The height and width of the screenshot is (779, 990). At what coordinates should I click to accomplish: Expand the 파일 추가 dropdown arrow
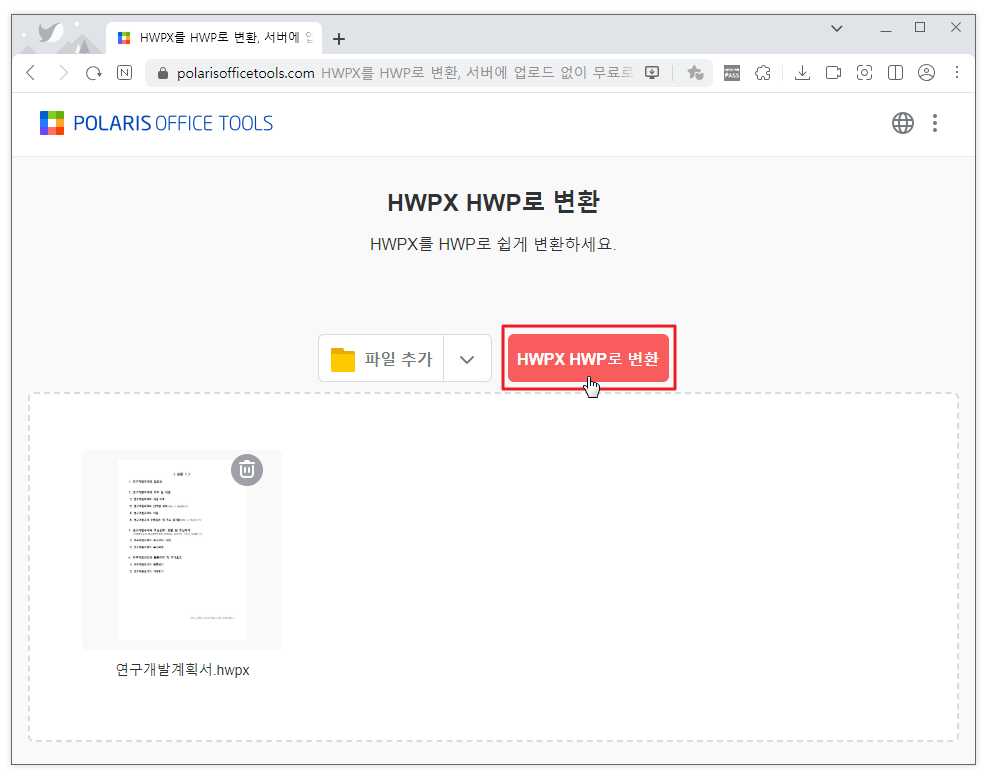tap(467, 357)
